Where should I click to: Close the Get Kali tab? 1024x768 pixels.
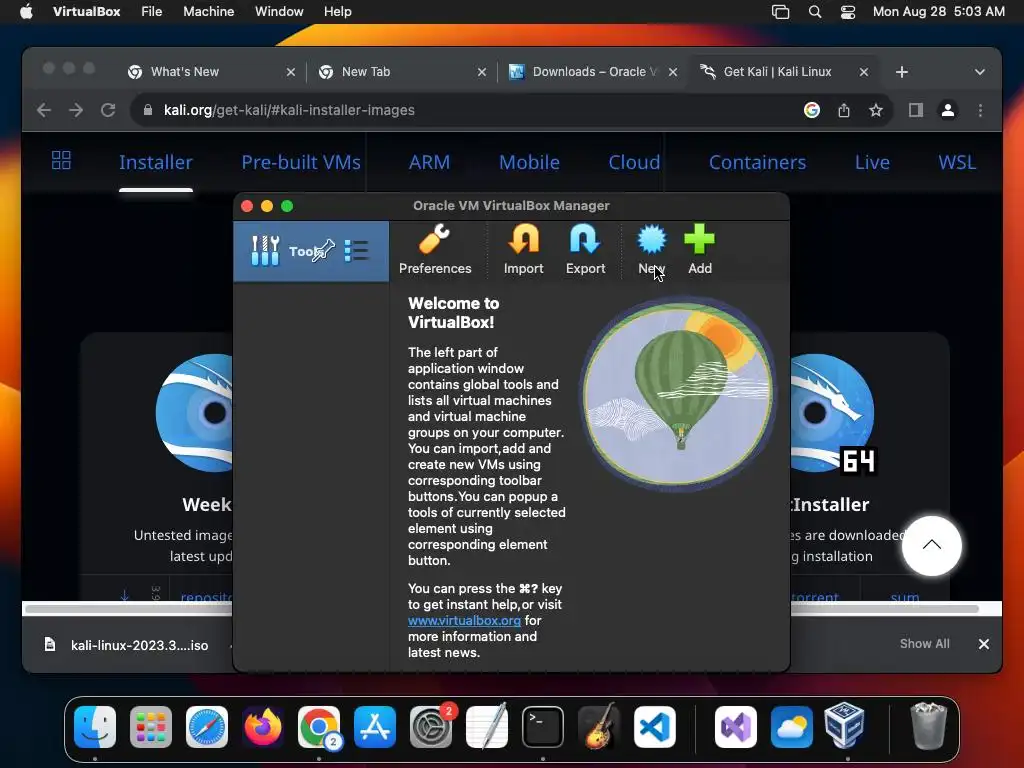pyautogui.click(x=863, y=72)
